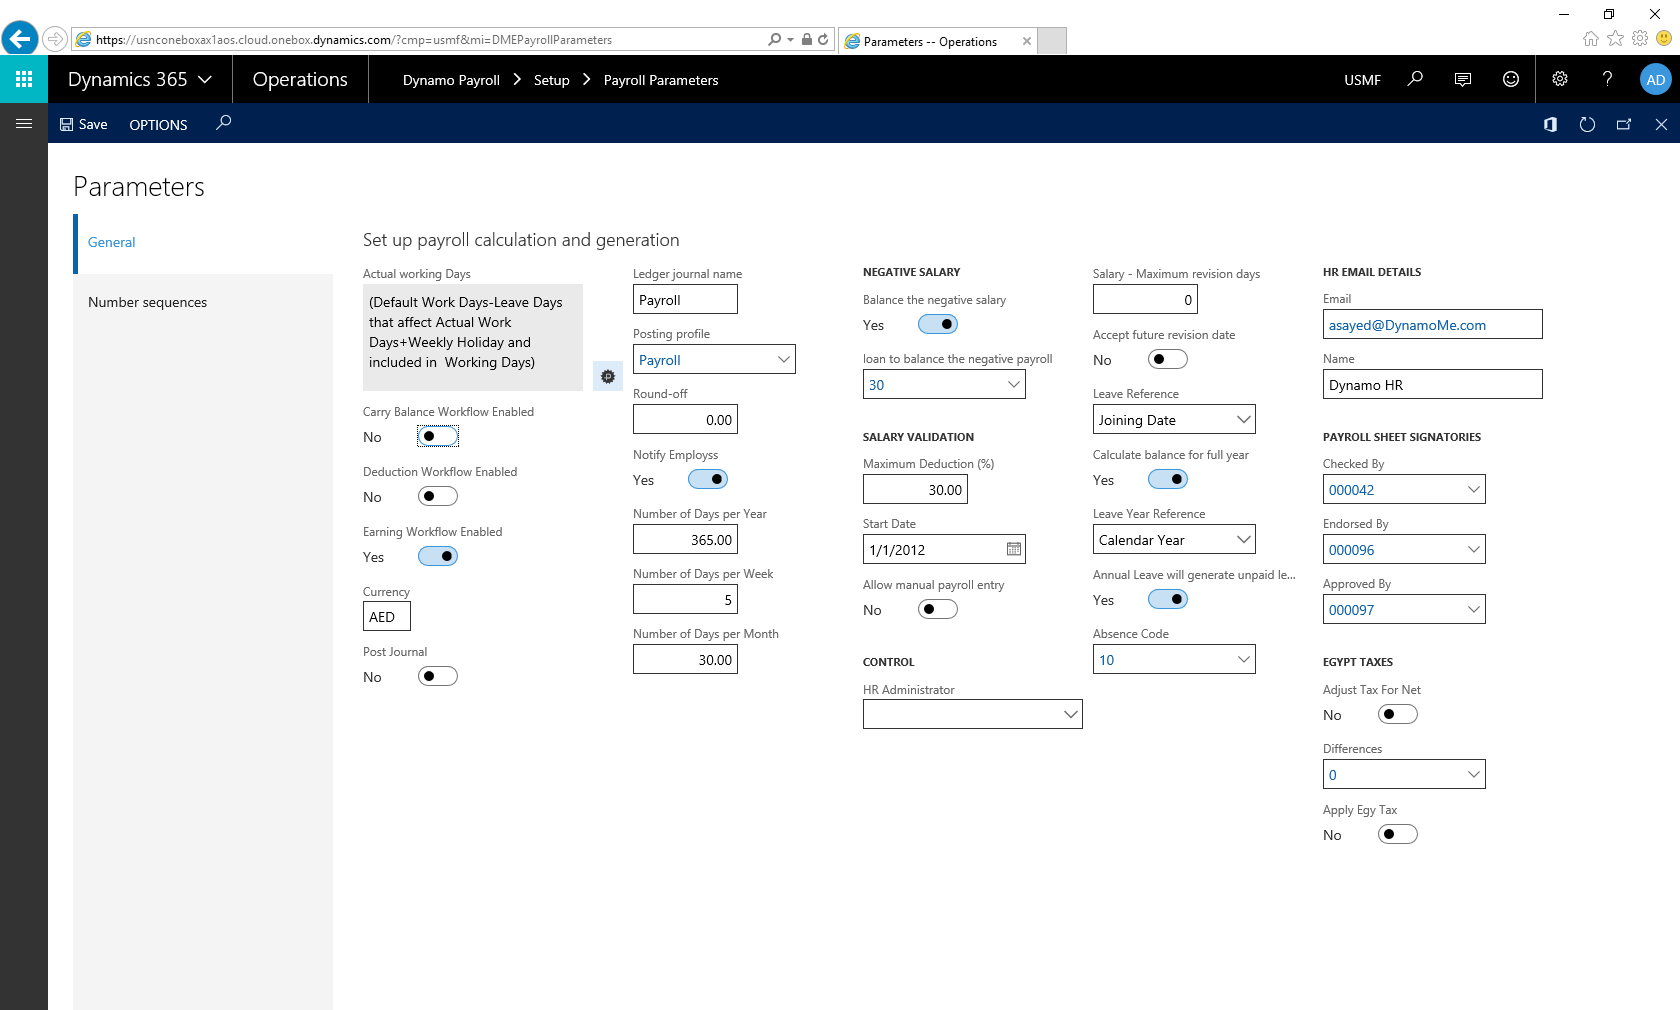The image size is (1680, 1010).
Task: Expand loan to balance negative payroll dropdown
Action: coord(1013,384)
